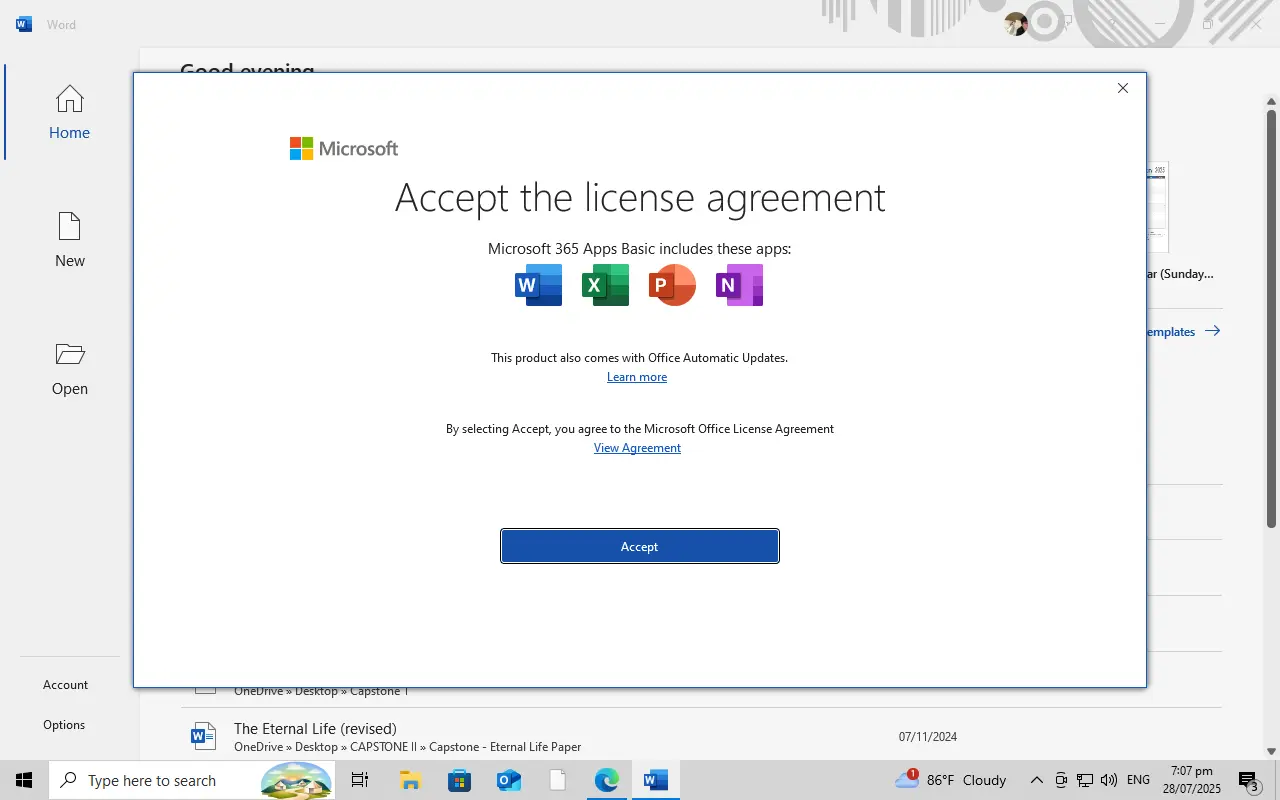1280x800 pixels.
Task: Select Open in the Word sidebar
Action: 69,368
